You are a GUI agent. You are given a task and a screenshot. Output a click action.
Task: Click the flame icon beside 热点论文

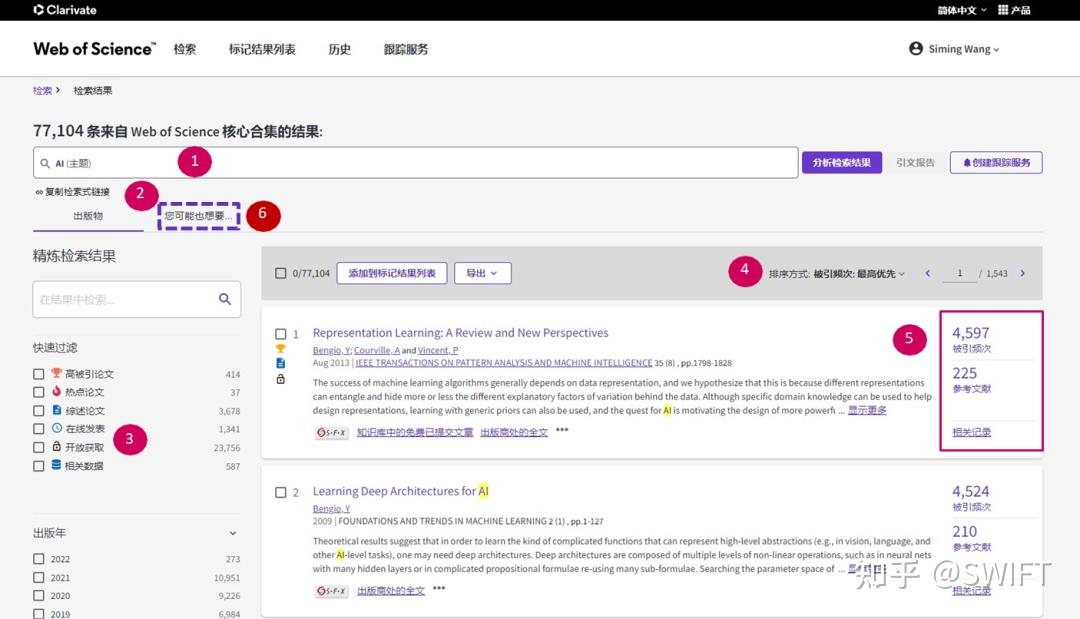click(55, 391)
